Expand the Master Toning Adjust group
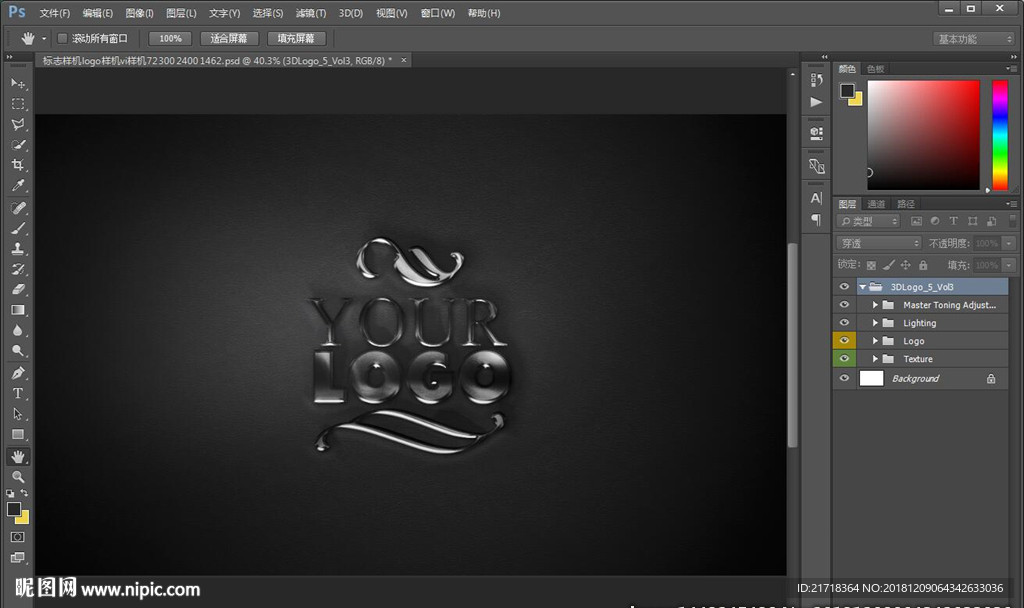Image resolution: width=1024 pixels, height=608 pixels. coord(875,305)
